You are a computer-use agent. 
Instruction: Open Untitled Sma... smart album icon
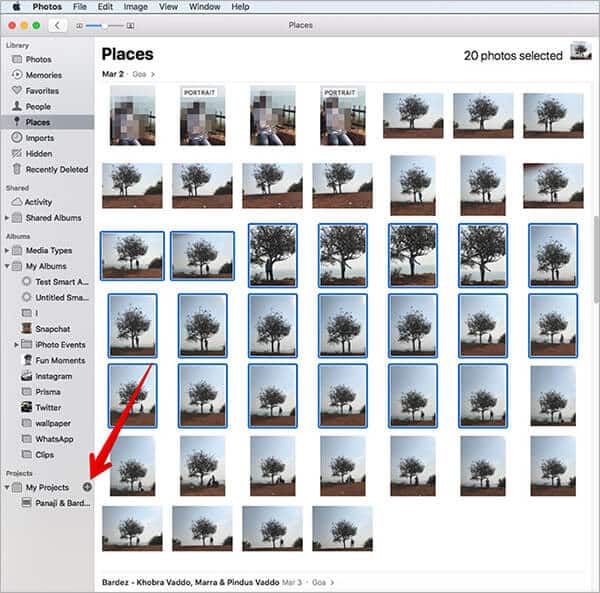tap(26, 297)
